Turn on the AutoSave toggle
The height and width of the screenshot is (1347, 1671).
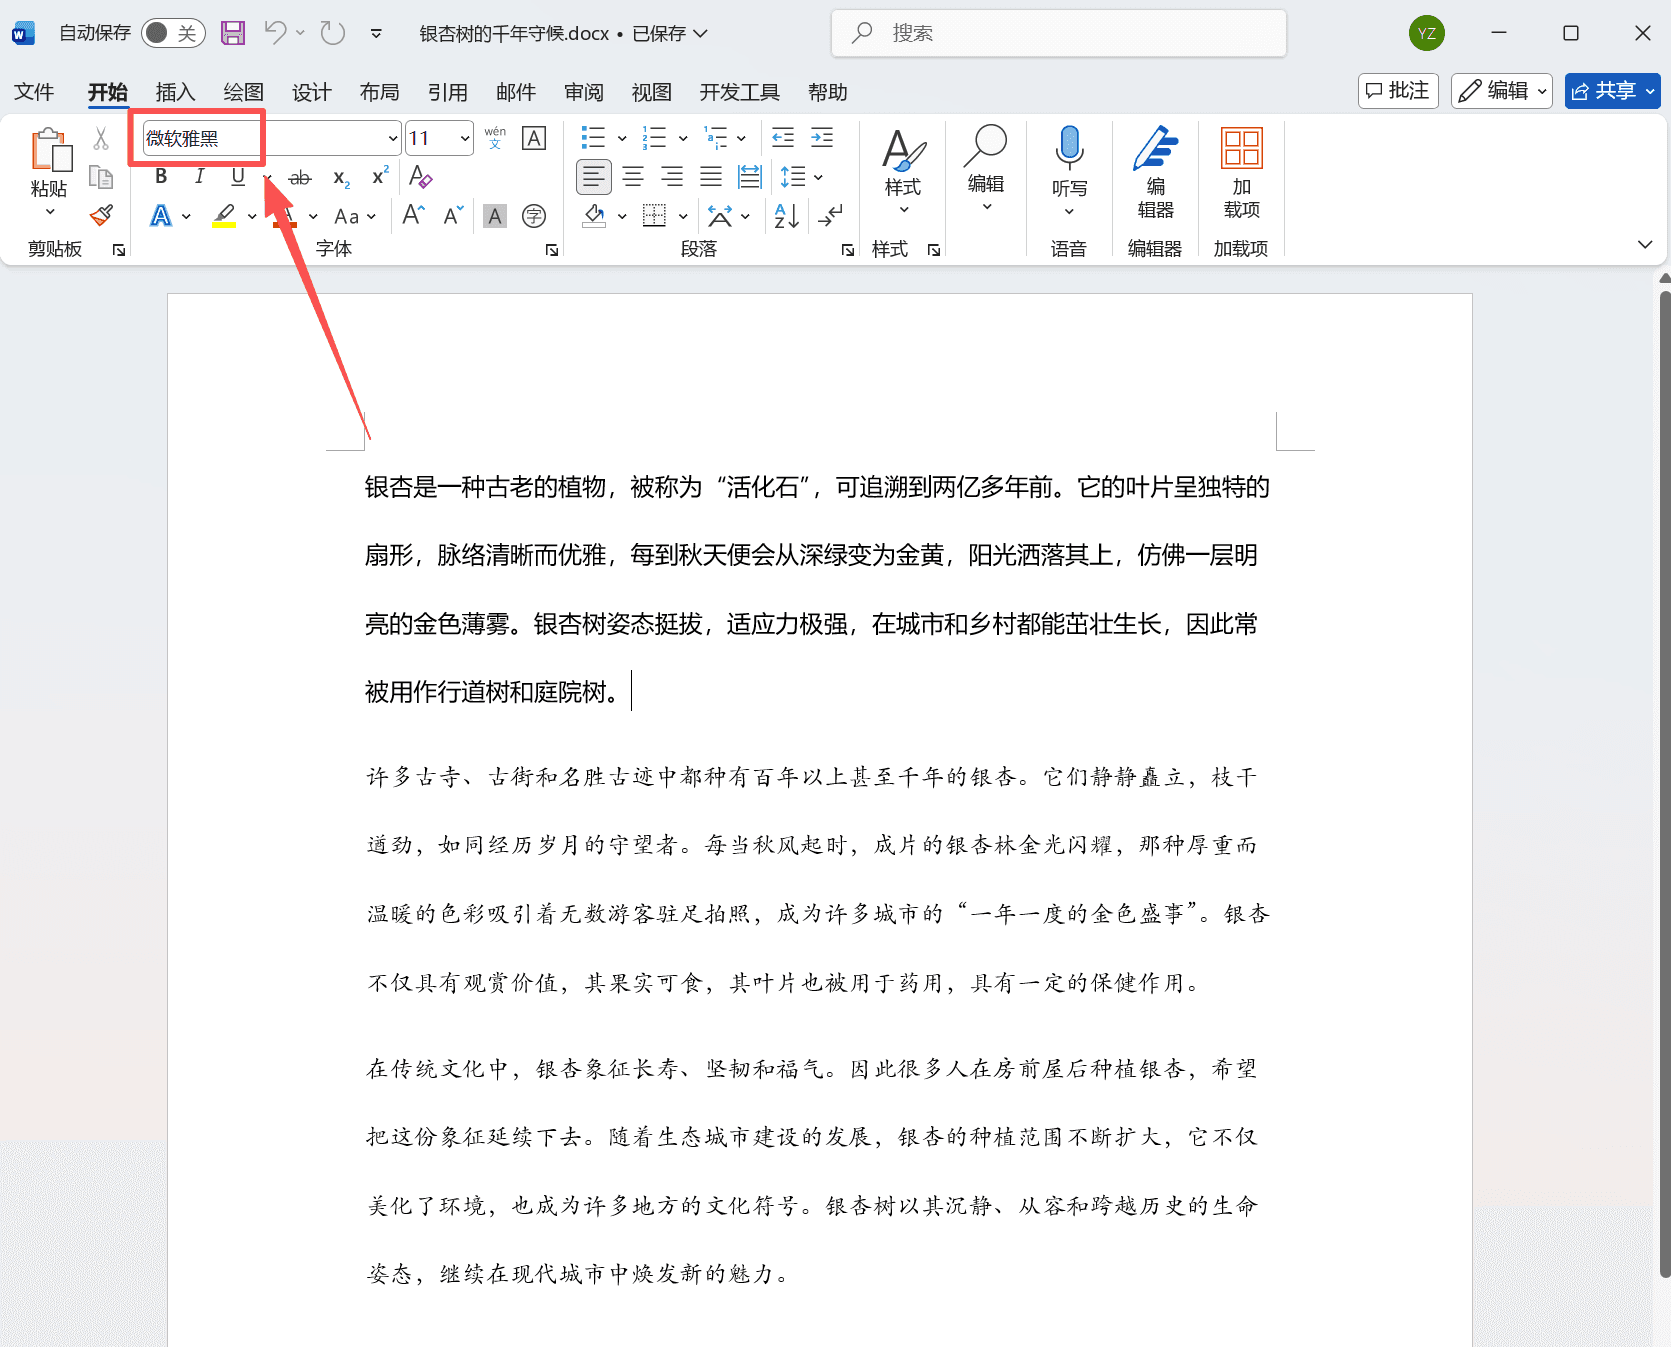point(172,32)
